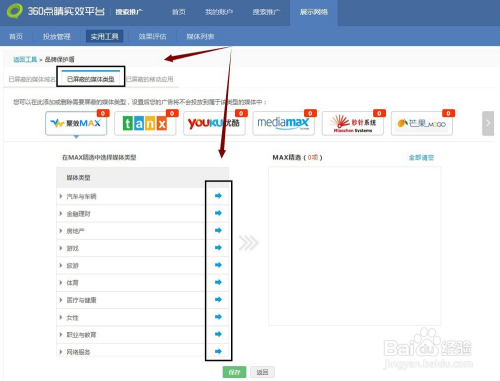
Task: Follow the 返回工具 breadcrumb link
Action: (25, 59)
